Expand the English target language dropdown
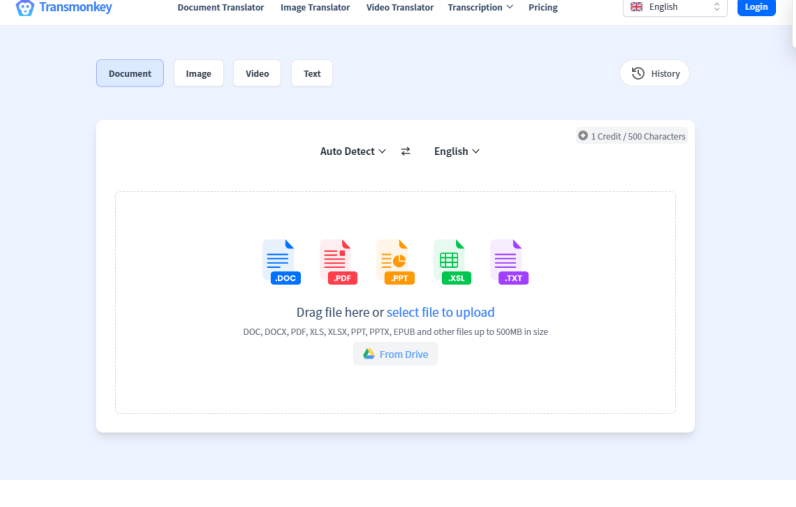The width and height of the screenshot is (796, 507). (x=456, y=152)
